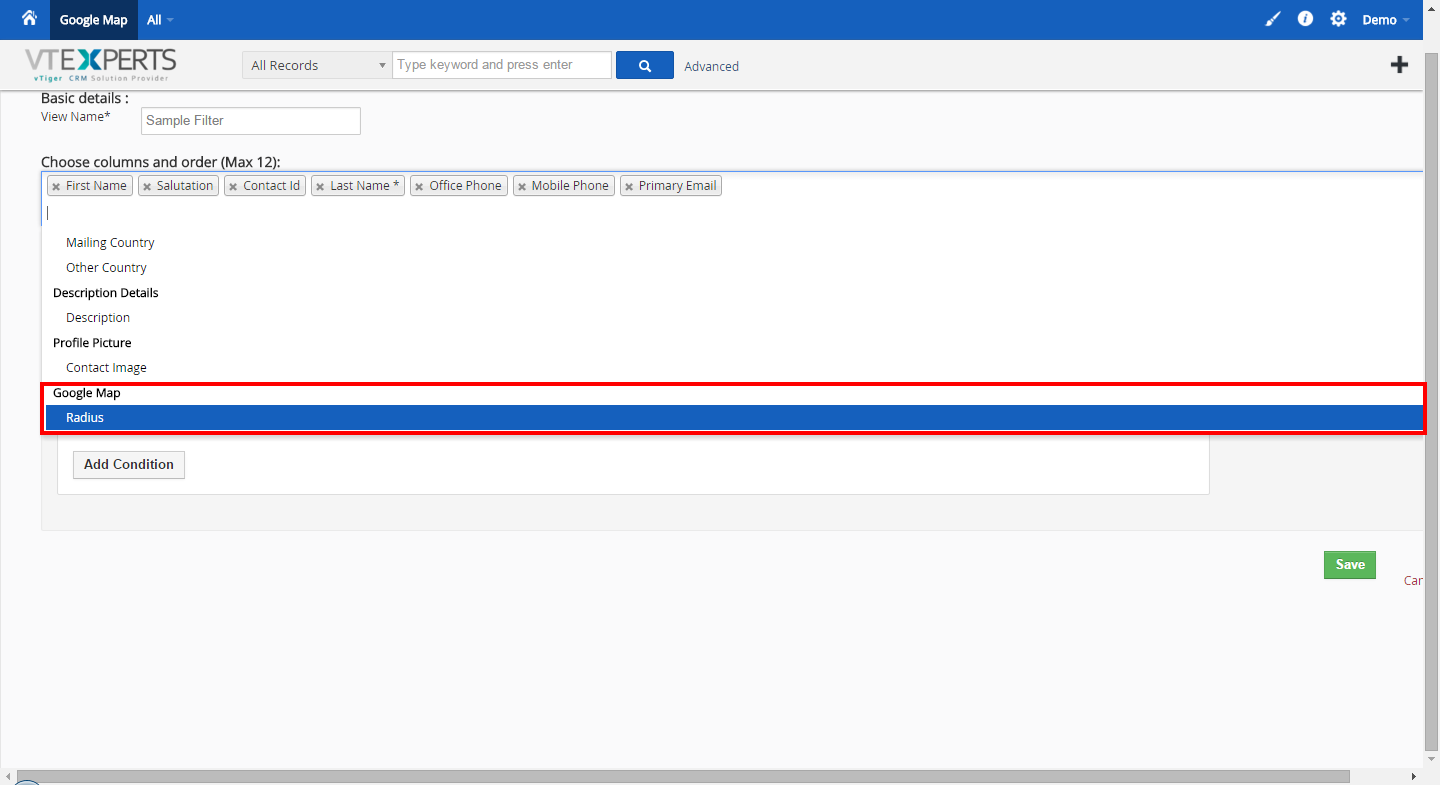This screenshot has width=1440, height=785.
Task: Click the vertical scrollbar down arrow
Action: [x=1432, y=760]
